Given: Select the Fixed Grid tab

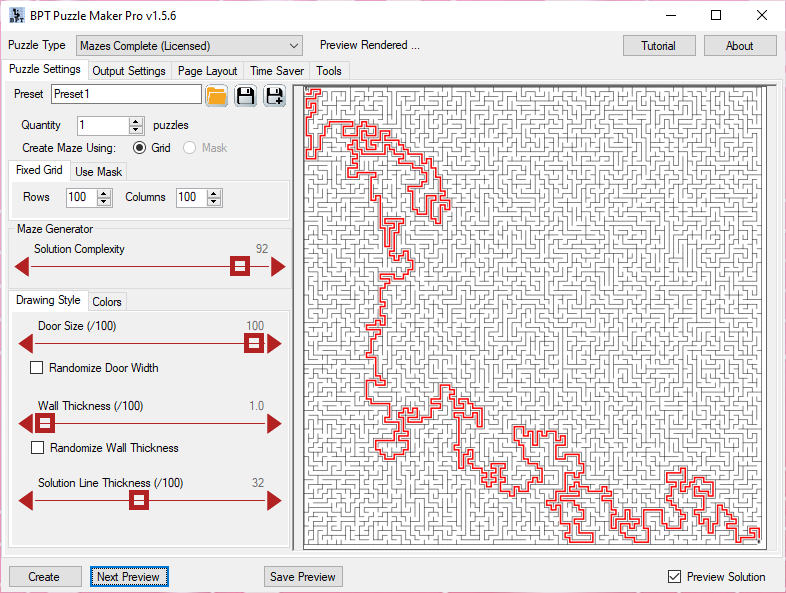Looking at the screenshot, I should (x=39, y=170).
